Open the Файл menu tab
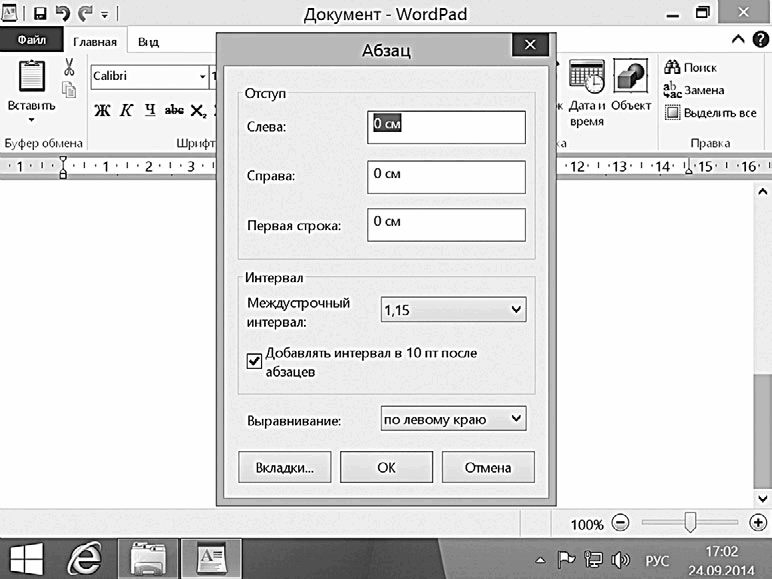 coord(32,40)
